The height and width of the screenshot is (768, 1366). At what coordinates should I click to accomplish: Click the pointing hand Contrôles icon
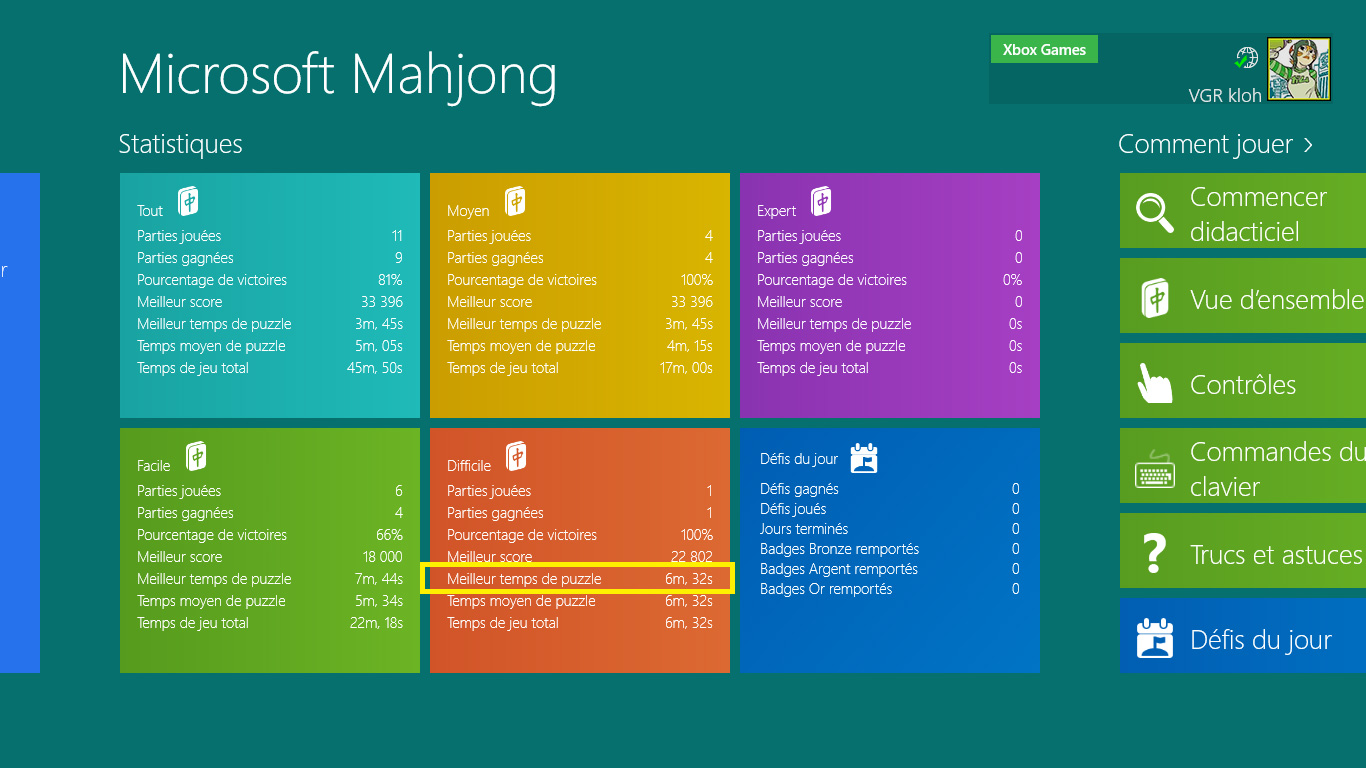(1154, 383)
